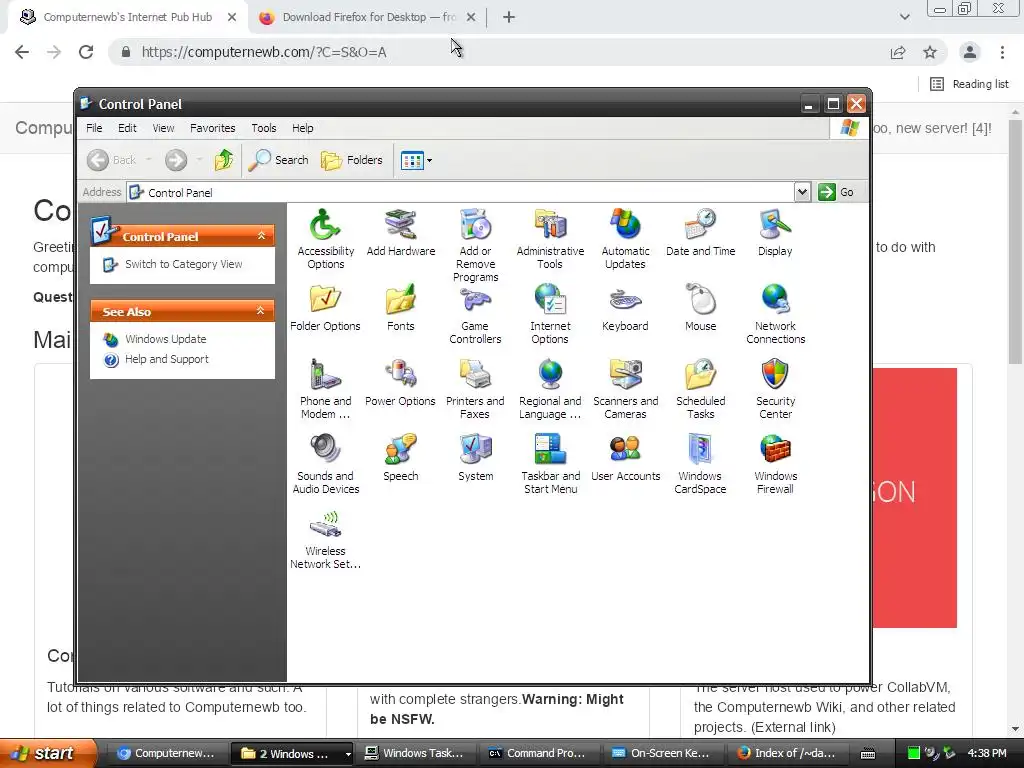Image resolution: width=1024 pixels, height=768 pixels.
Task: Click the Up folder toolbar icon
Action: [224, 160]
